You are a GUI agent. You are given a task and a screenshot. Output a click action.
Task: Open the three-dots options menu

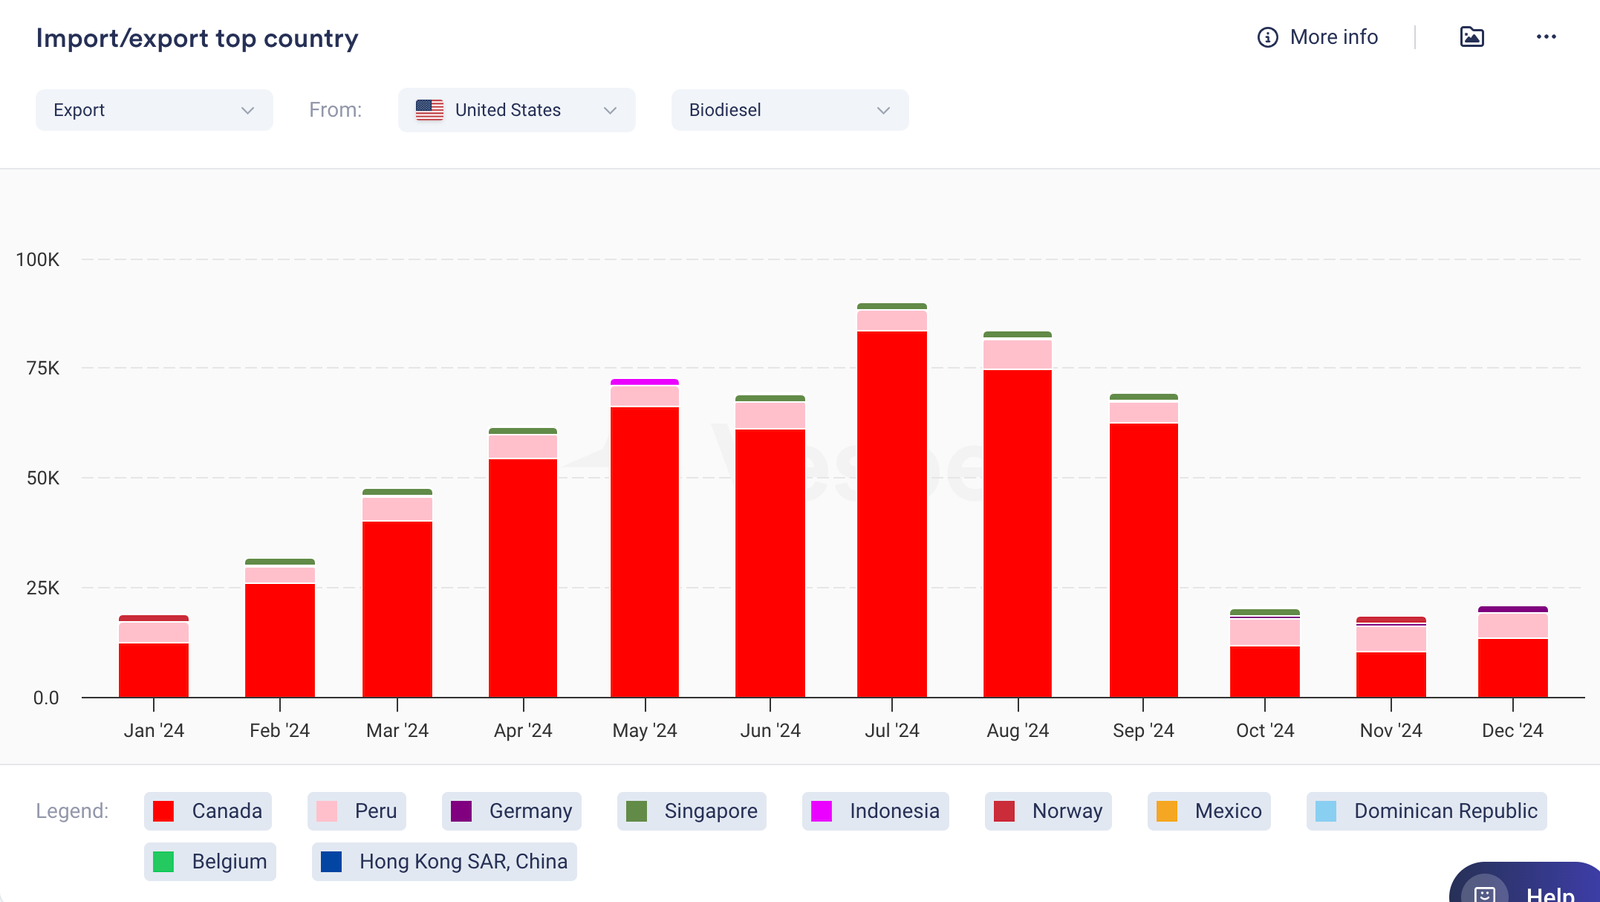coord(1546,37)
